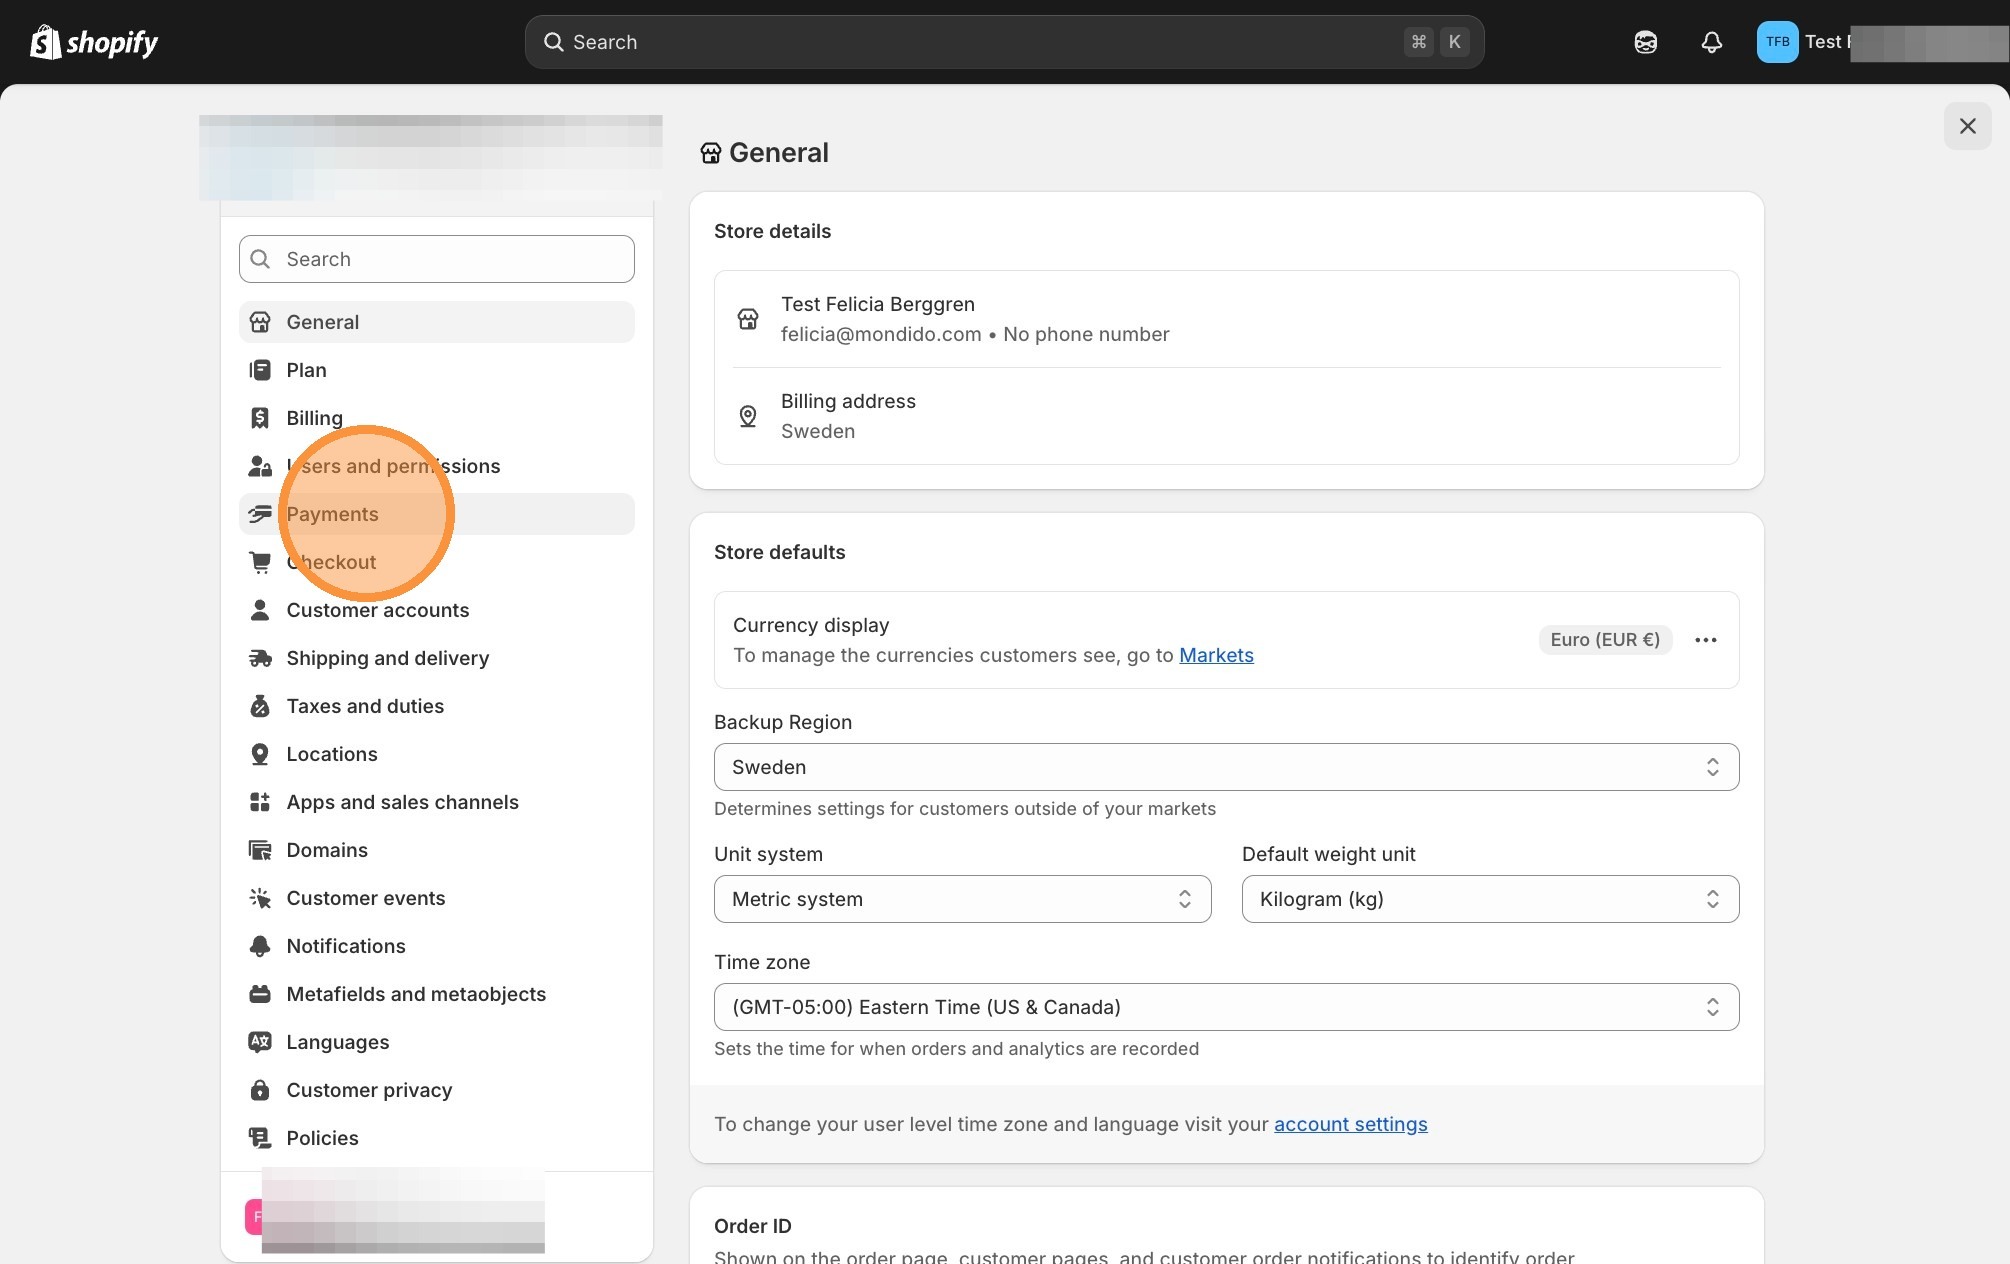
Task: Open the Sidekick assistant icon
Action: (x=1645, y=42)
